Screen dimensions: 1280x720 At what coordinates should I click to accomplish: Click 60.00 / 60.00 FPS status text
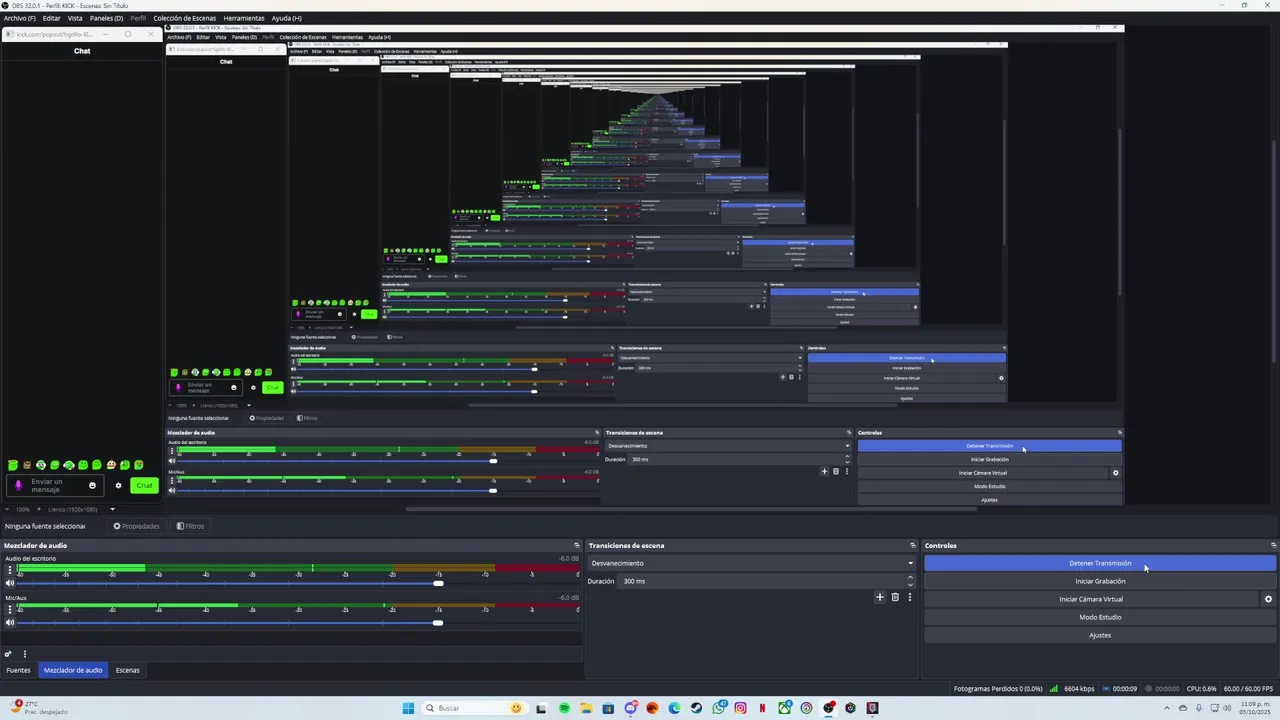pyautogui.click(x=1248, y=689)
